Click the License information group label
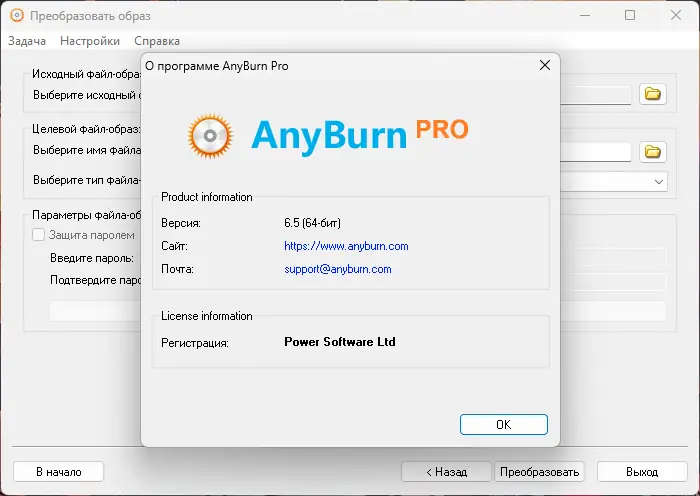Image resolution: width=700 pixels, height=496 pixels. [x=207, y=316]
